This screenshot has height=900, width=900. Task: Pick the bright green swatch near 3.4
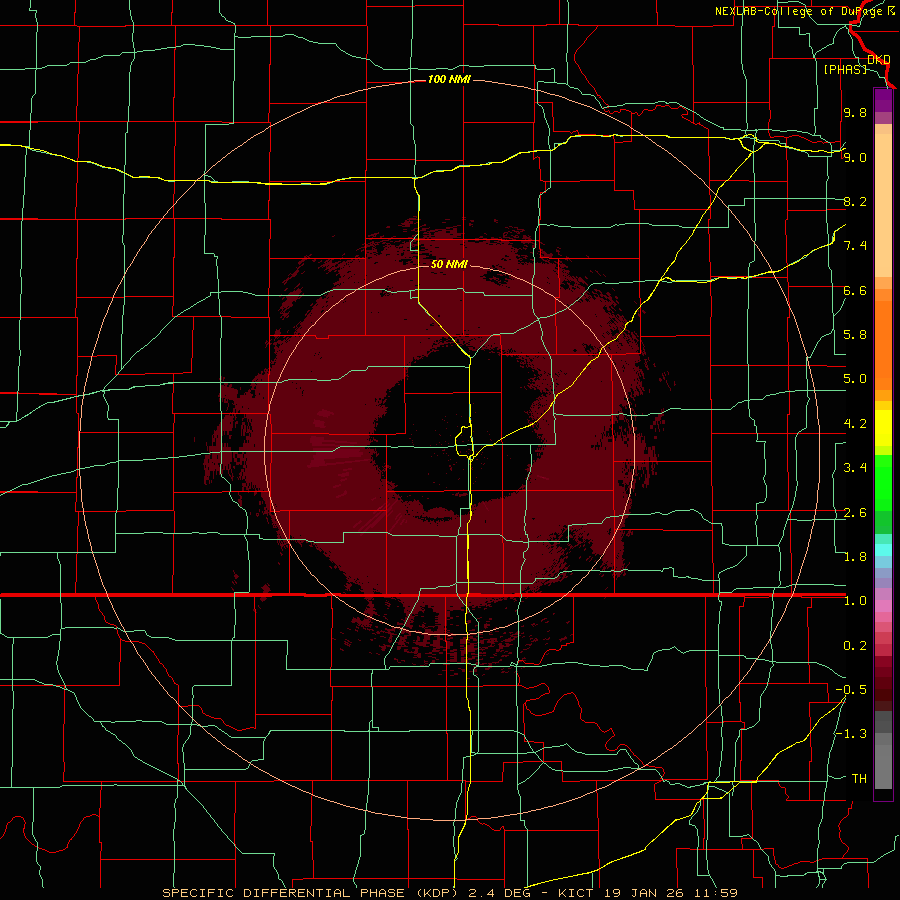(883, 483)
